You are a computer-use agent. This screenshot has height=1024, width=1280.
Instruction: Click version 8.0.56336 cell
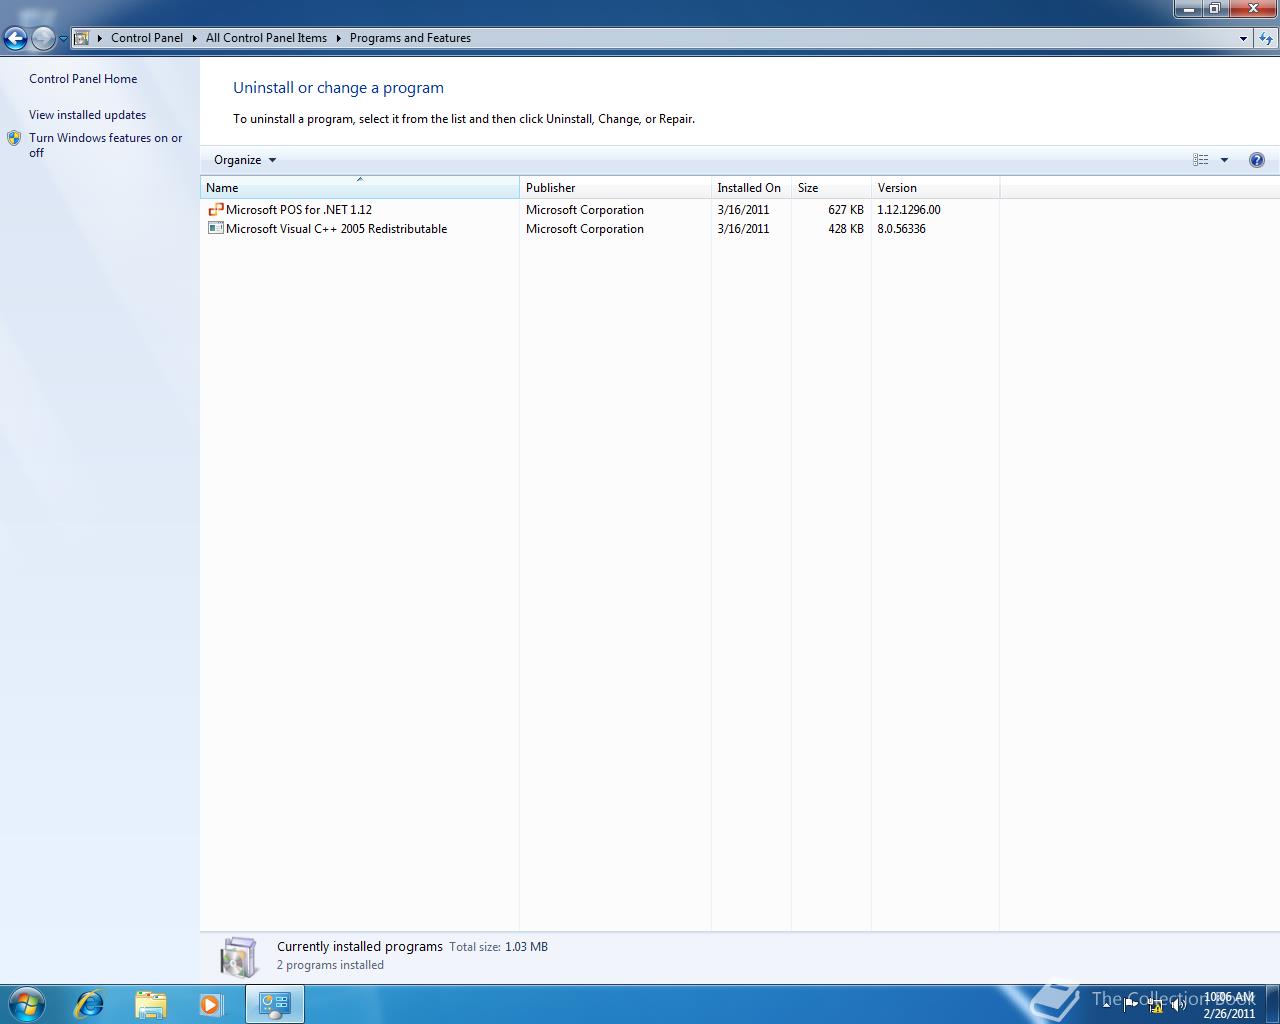pyautogui.click(x=901, y=229)
